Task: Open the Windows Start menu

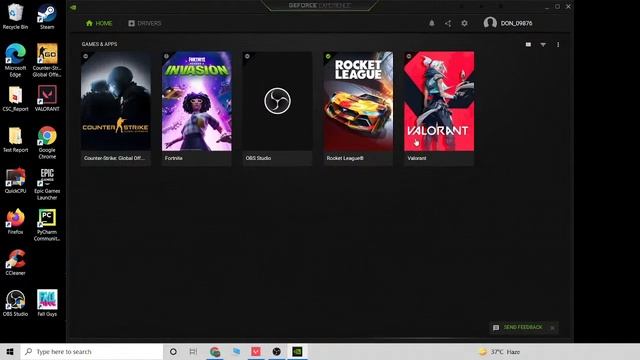Action: 10,351
